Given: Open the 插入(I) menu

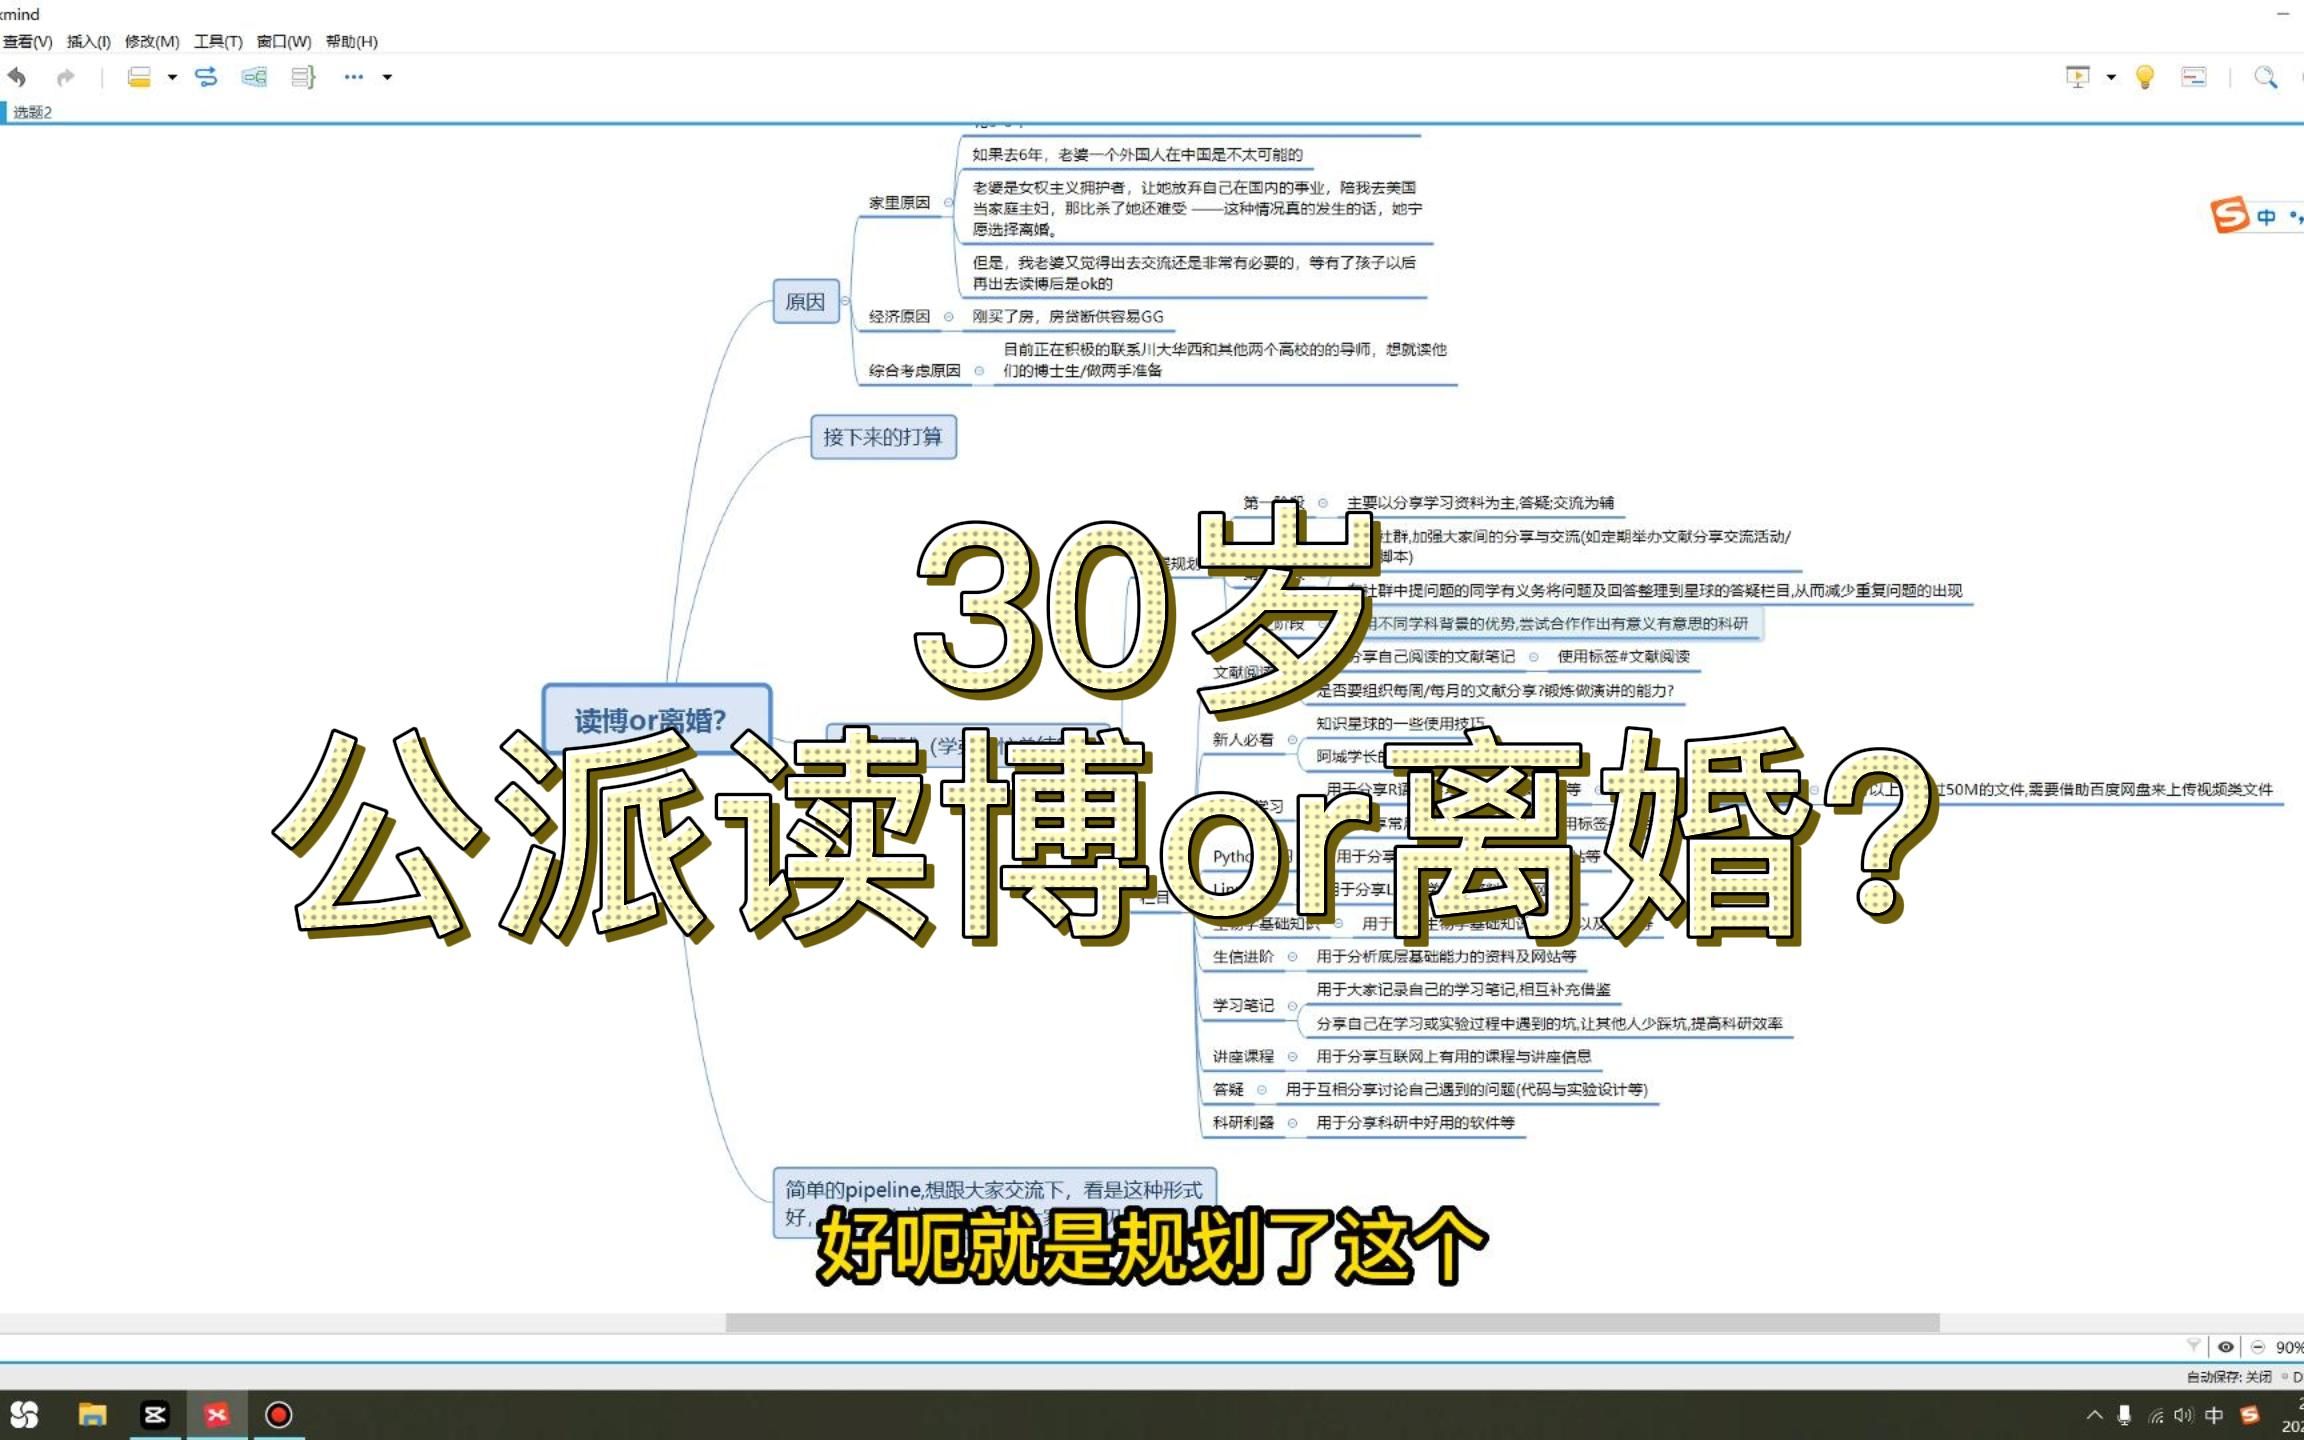Looking at the screenshot, I should (88, 41).
